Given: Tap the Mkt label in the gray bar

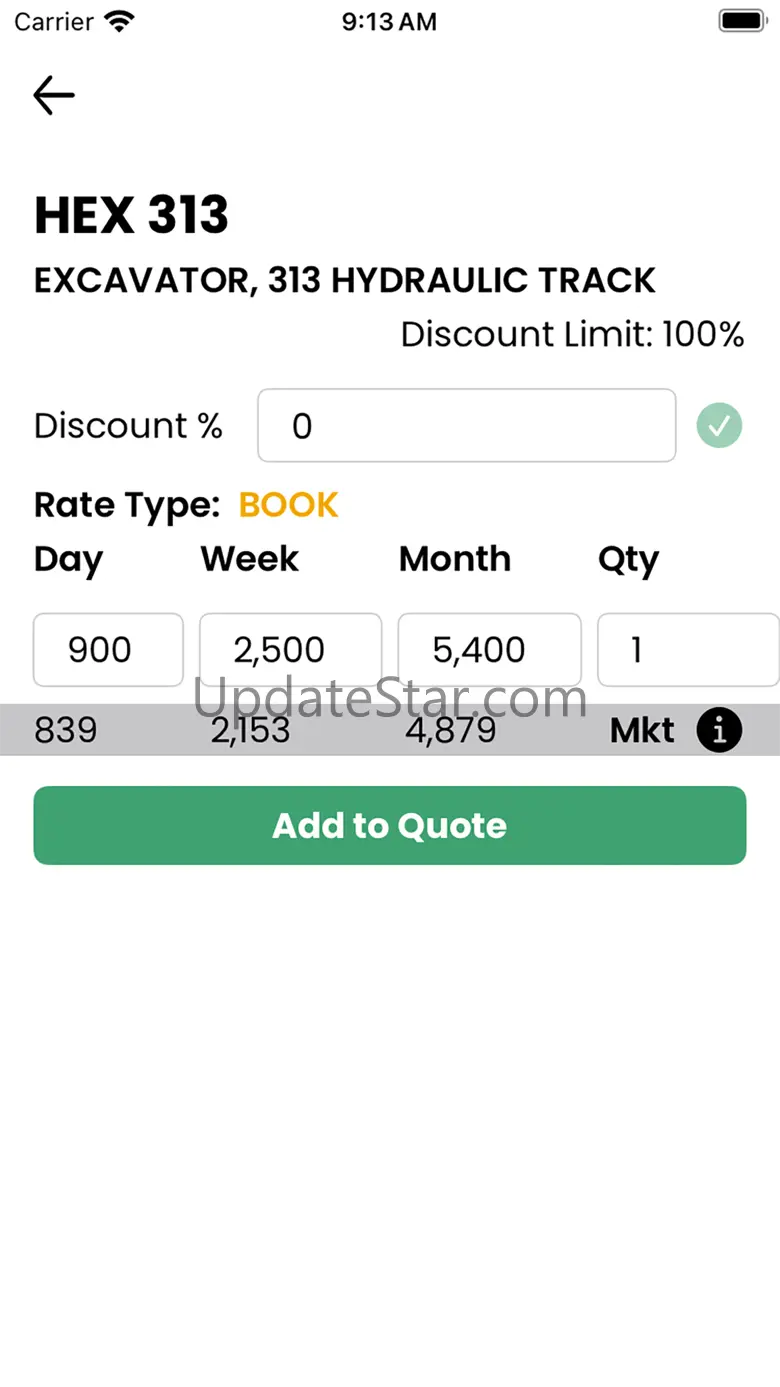Looking at the screenshot, I should [x=642, y=731].
